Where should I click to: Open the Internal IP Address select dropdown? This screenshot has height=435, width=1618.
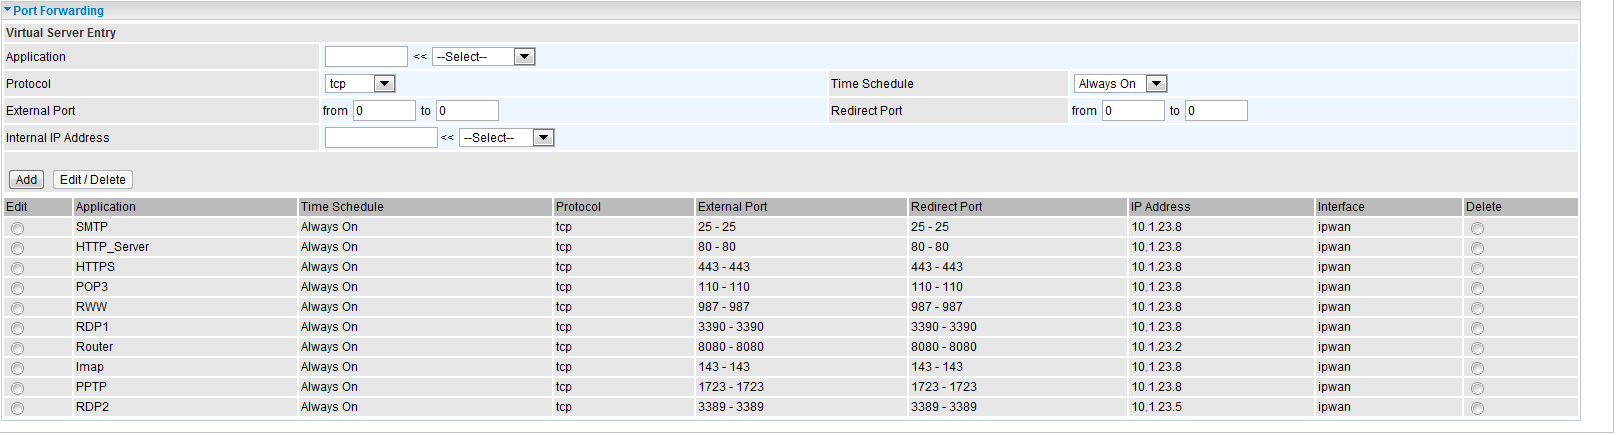(x=506, y=138)
